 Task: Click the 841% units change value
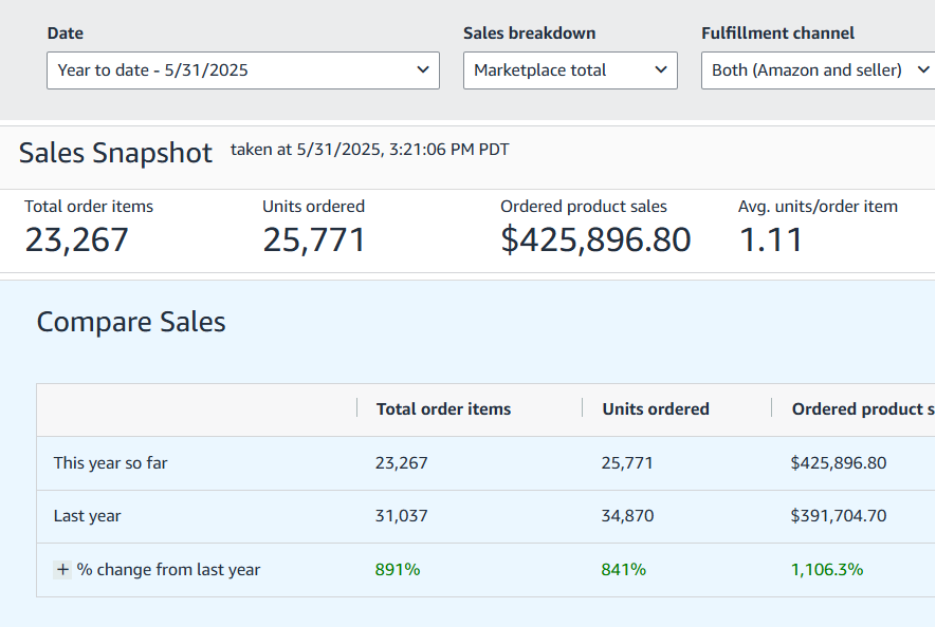click(x=623, y=570)
